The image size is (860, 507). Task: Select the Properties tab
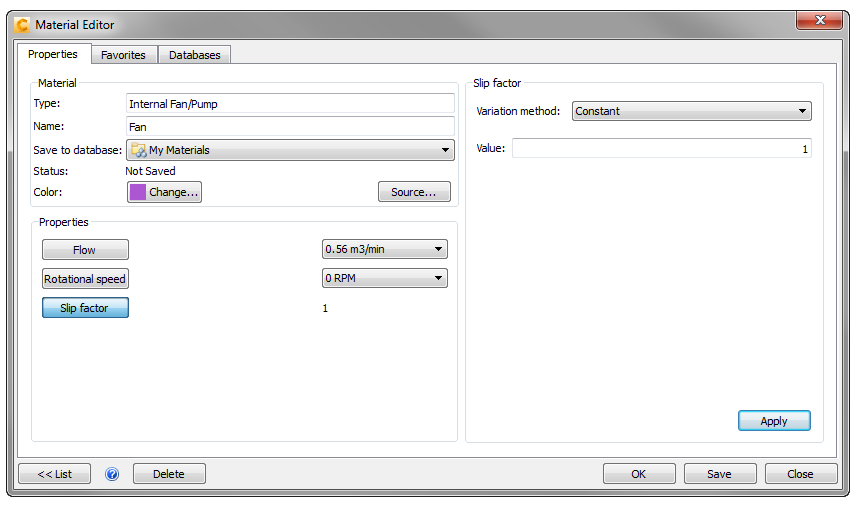(x=53, y=54)
